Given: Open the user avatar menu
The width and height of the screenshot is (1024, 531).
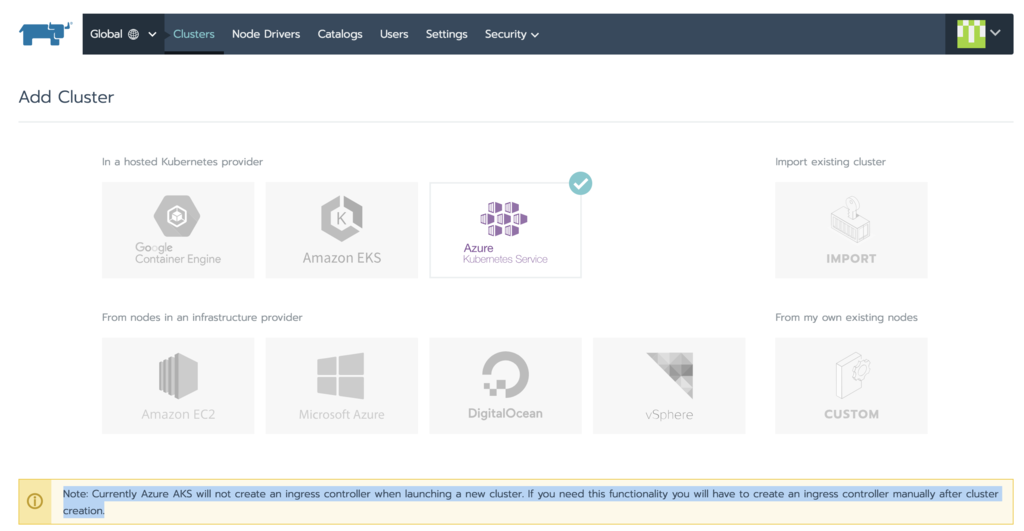Looking at the screenshot, I should 978,33.
